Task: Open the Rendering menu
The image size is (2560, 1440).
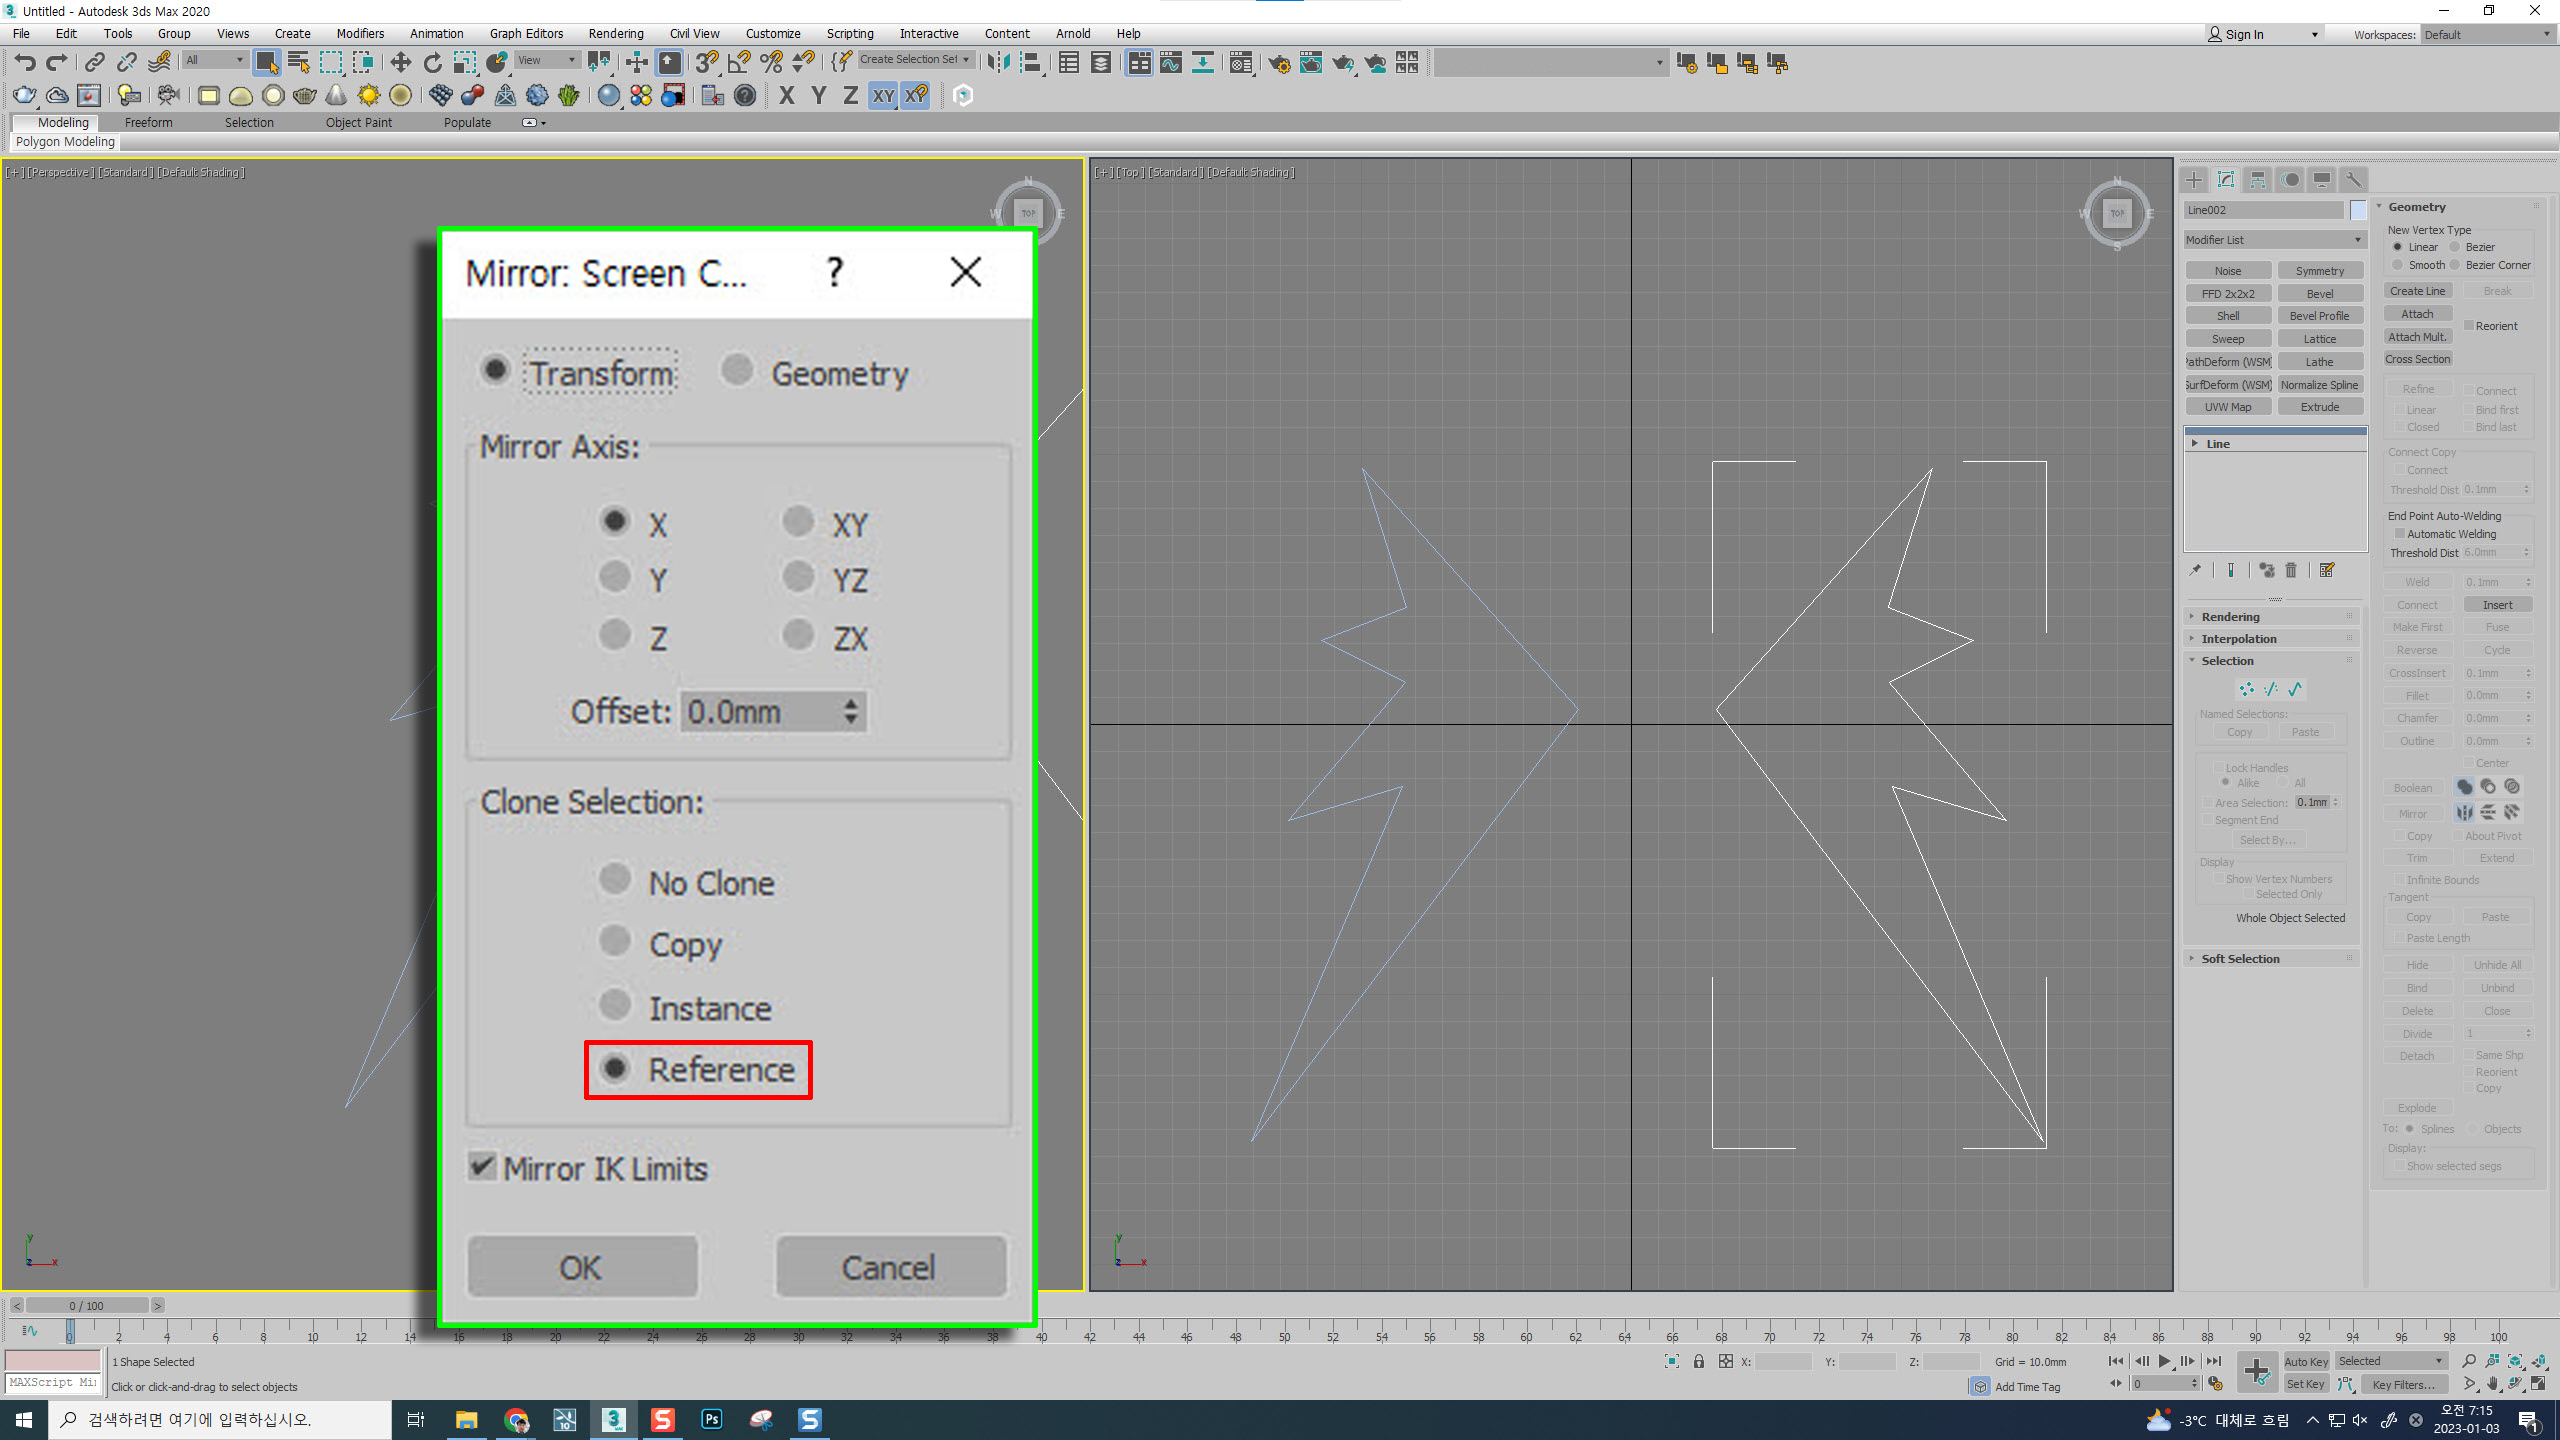Action: pos(615,33)
